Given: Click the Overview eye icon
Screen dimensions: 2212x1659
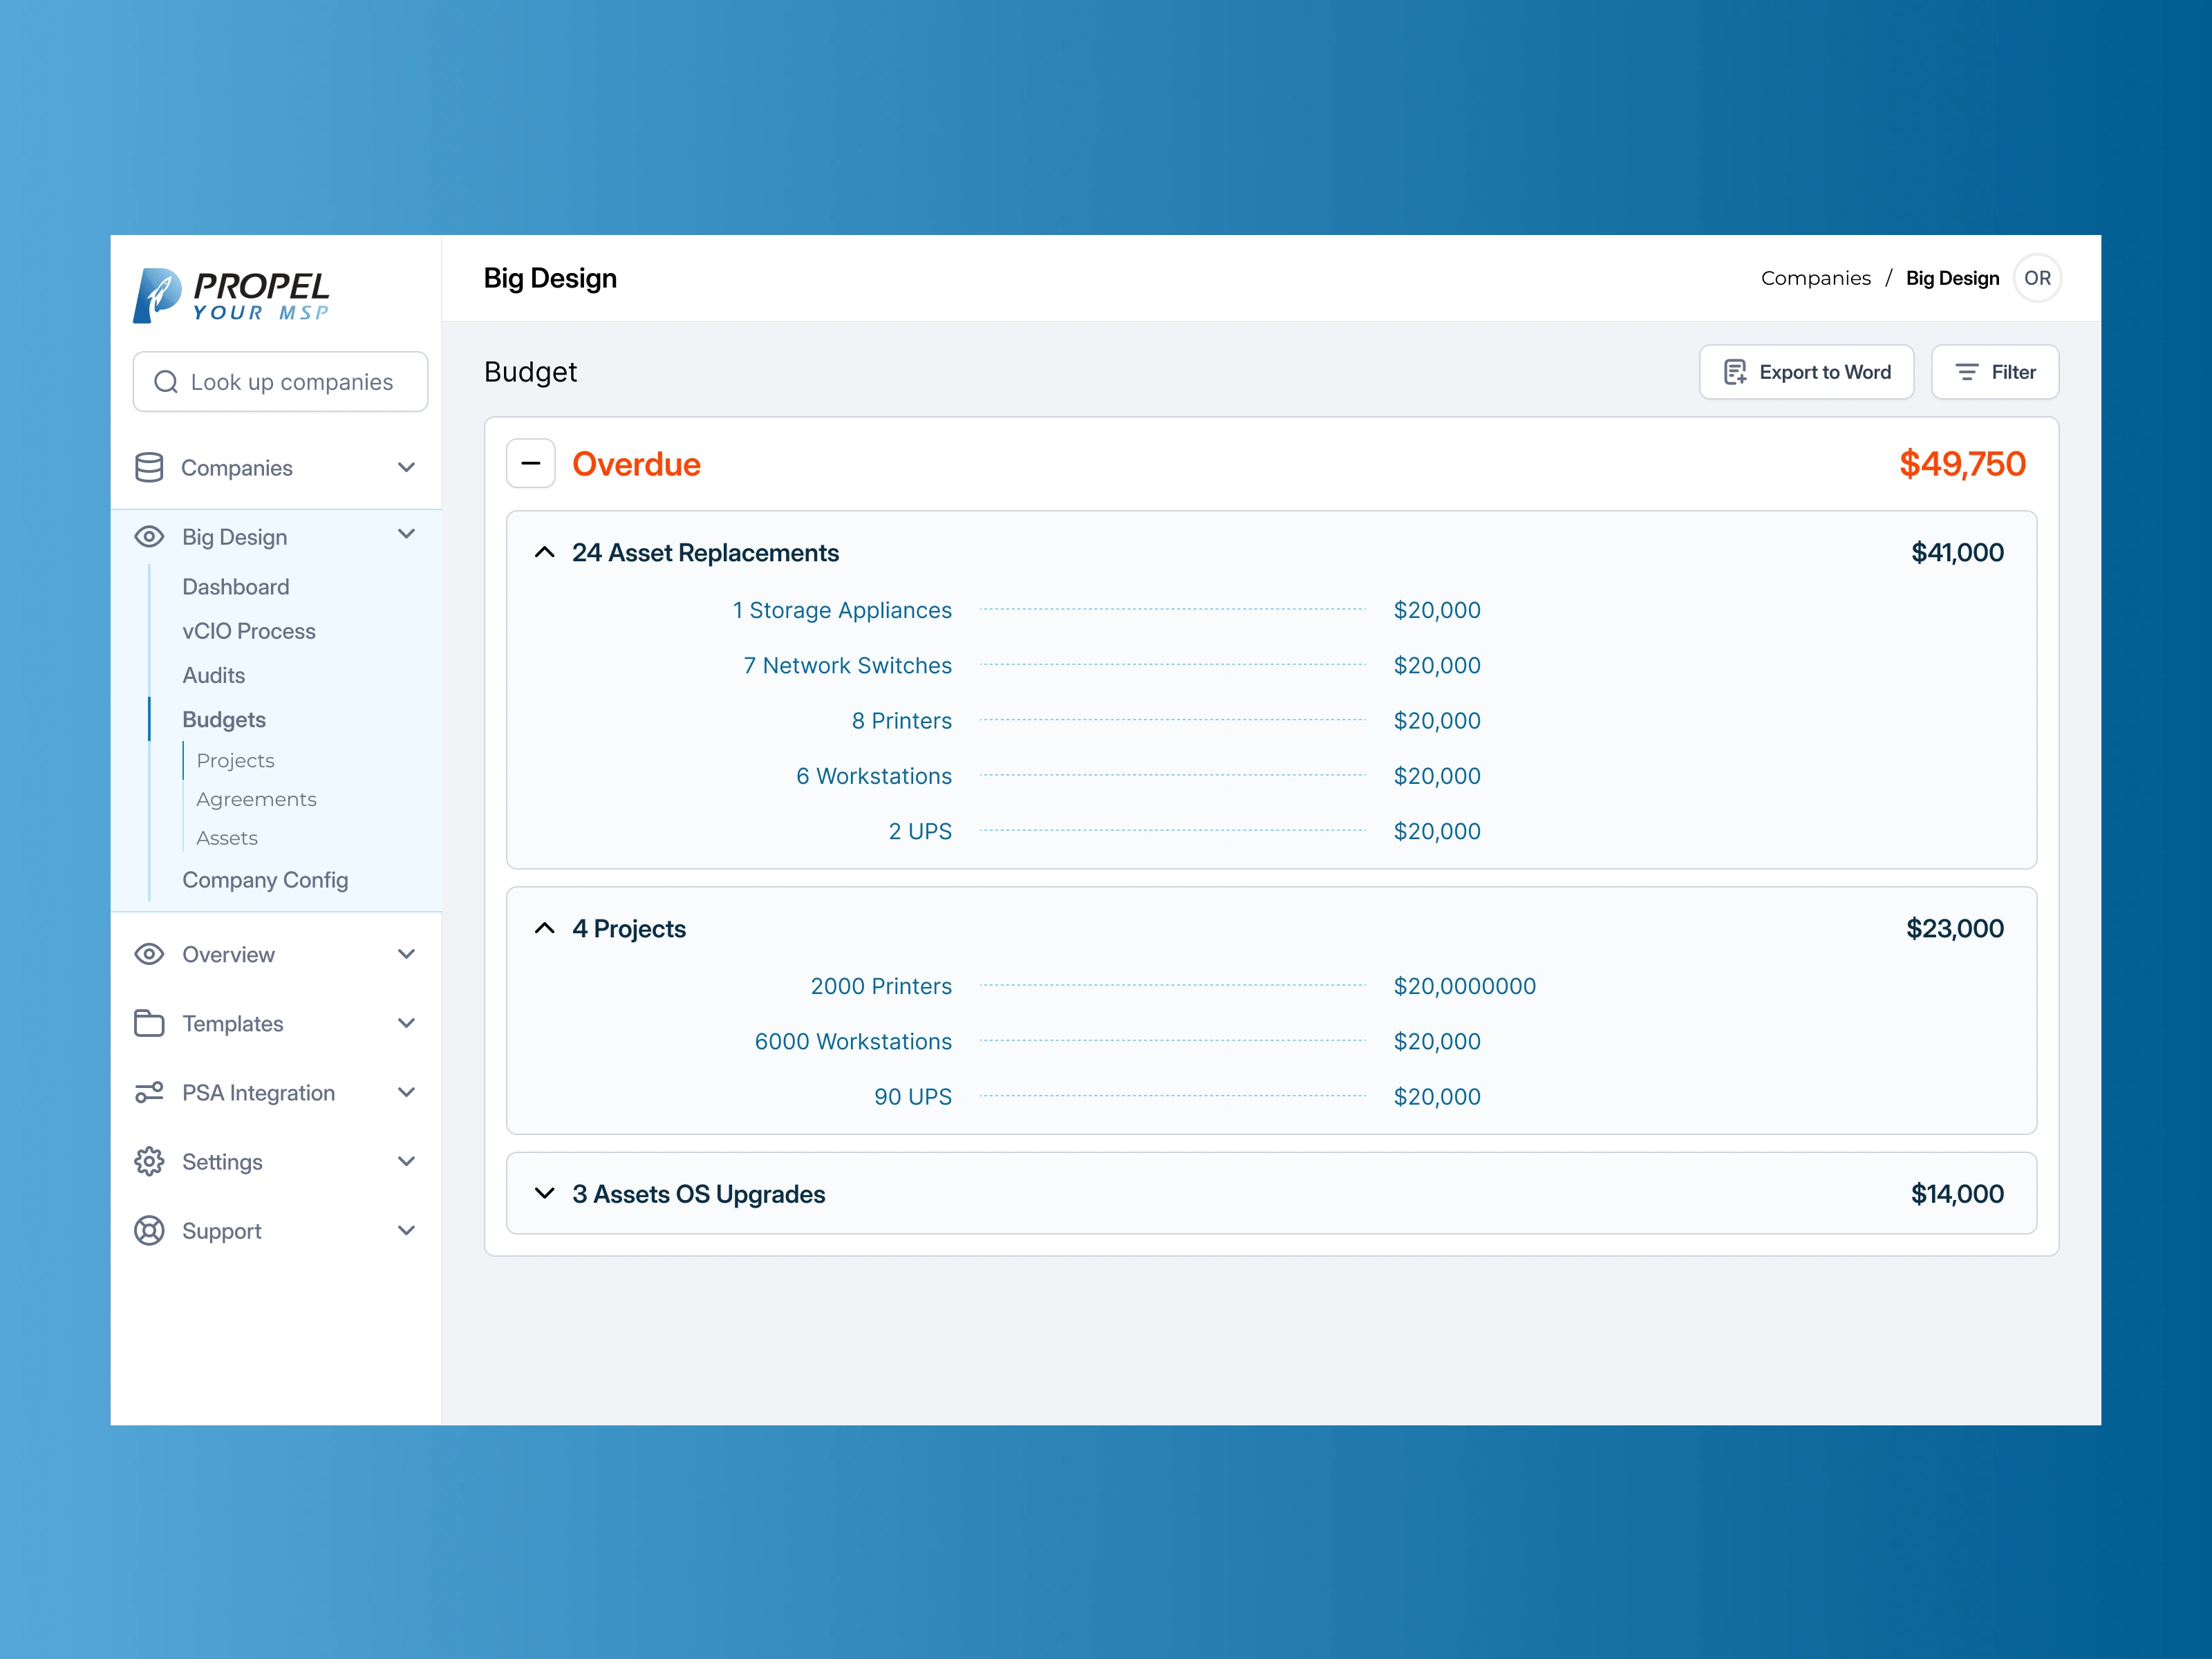Looking at the screenshot, I should [x=149, y=954].
